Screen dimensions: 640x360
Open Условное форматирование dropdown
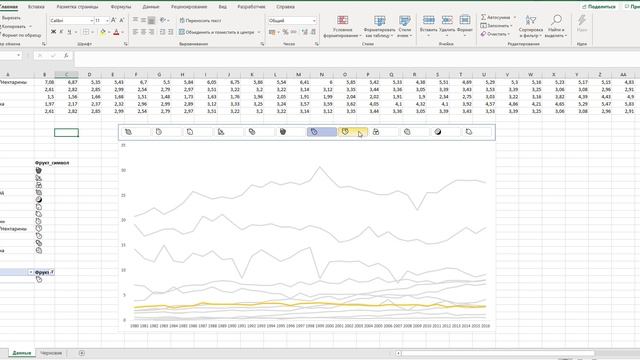[x=342, y=27]
